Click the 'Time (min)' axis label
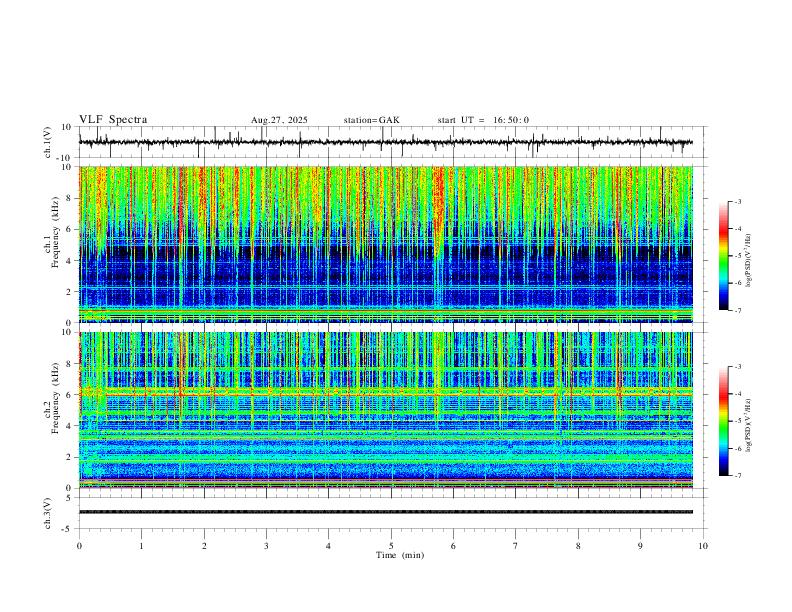The image size is (792, 612). (x=400, y=555)
